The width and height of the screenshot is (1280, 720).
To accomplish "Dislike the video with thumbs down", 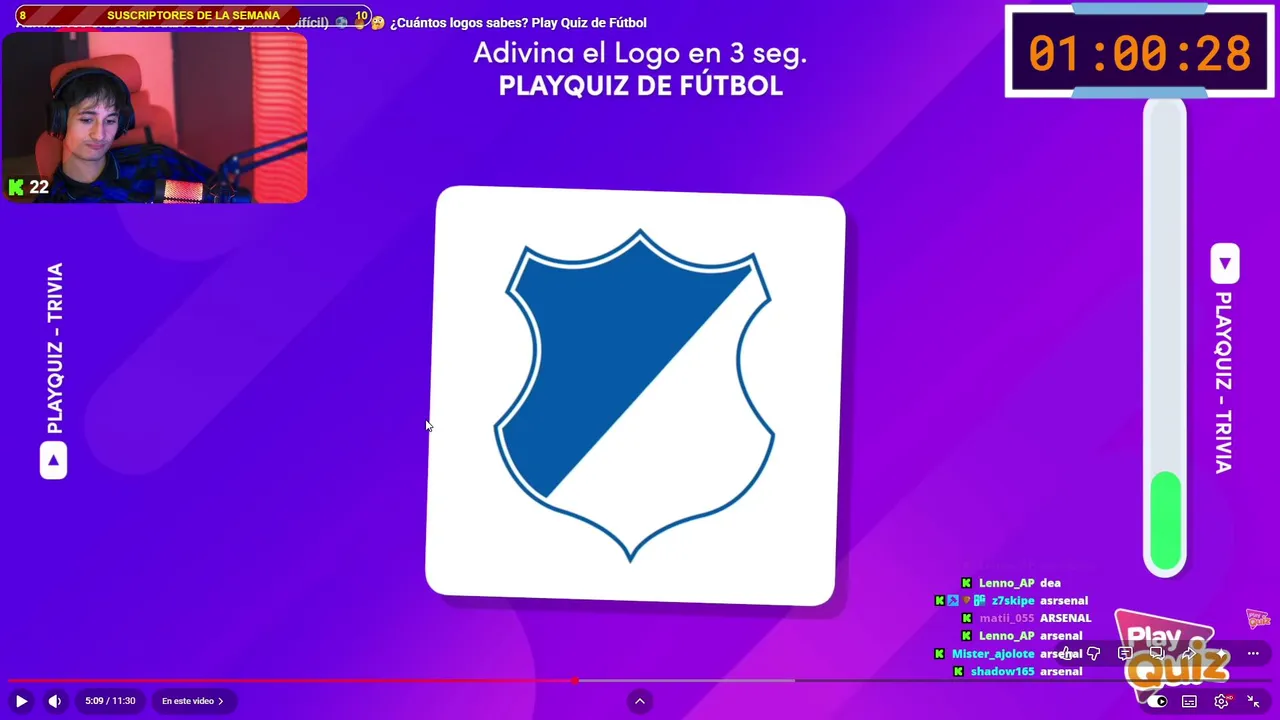I will [1094, 654].
